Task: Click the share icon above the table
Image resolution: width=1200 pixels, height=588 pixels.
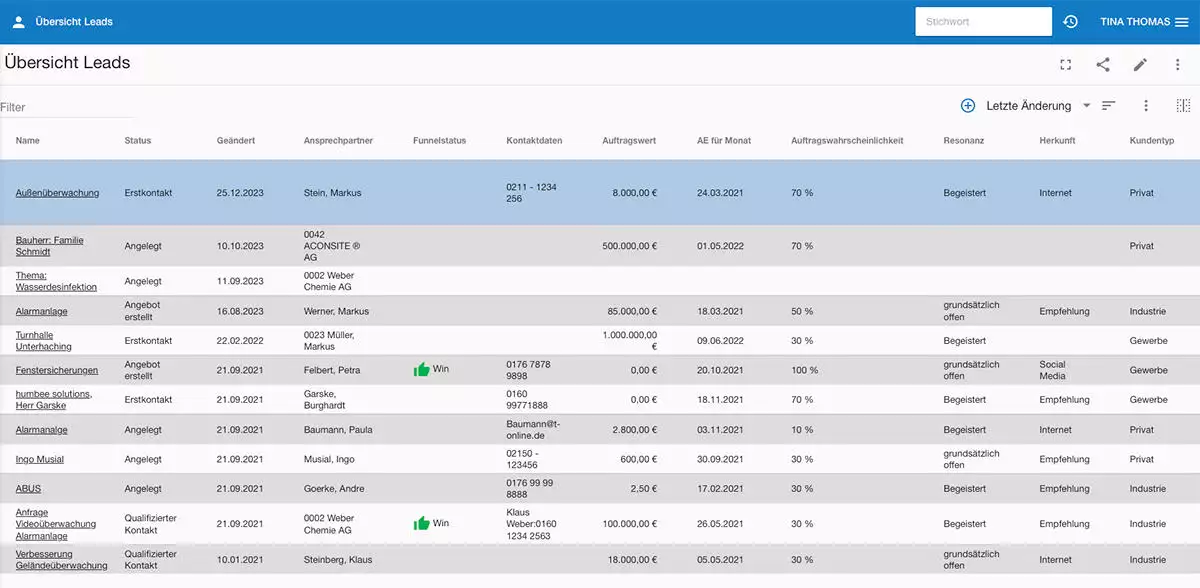Action: 1103,64
